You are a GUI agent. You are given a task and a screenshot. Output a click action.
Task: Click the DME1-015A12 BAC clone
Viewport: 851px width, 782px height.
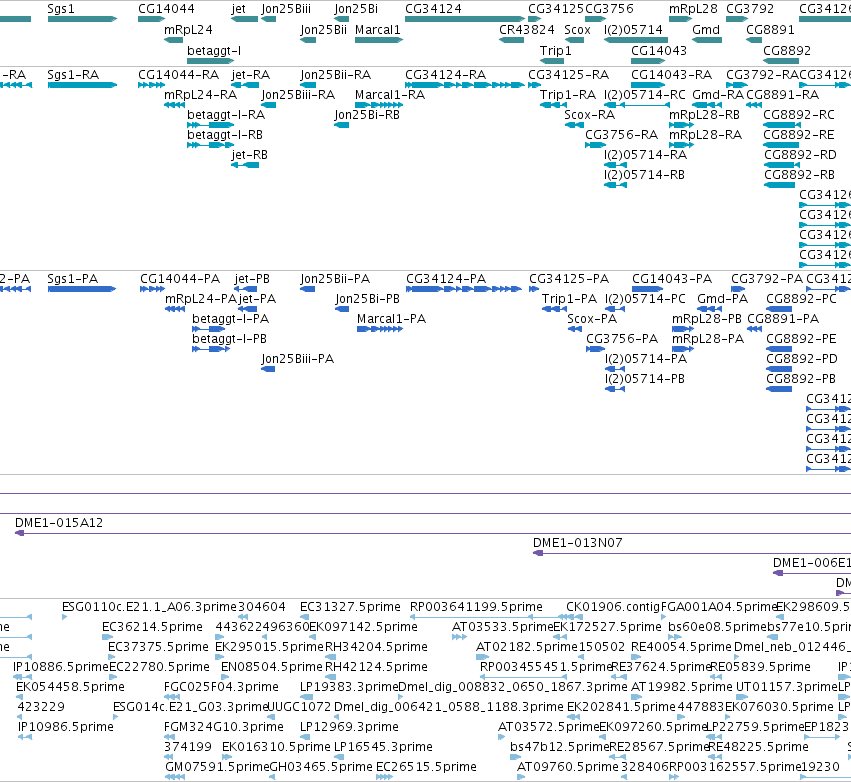coord(433,533)
